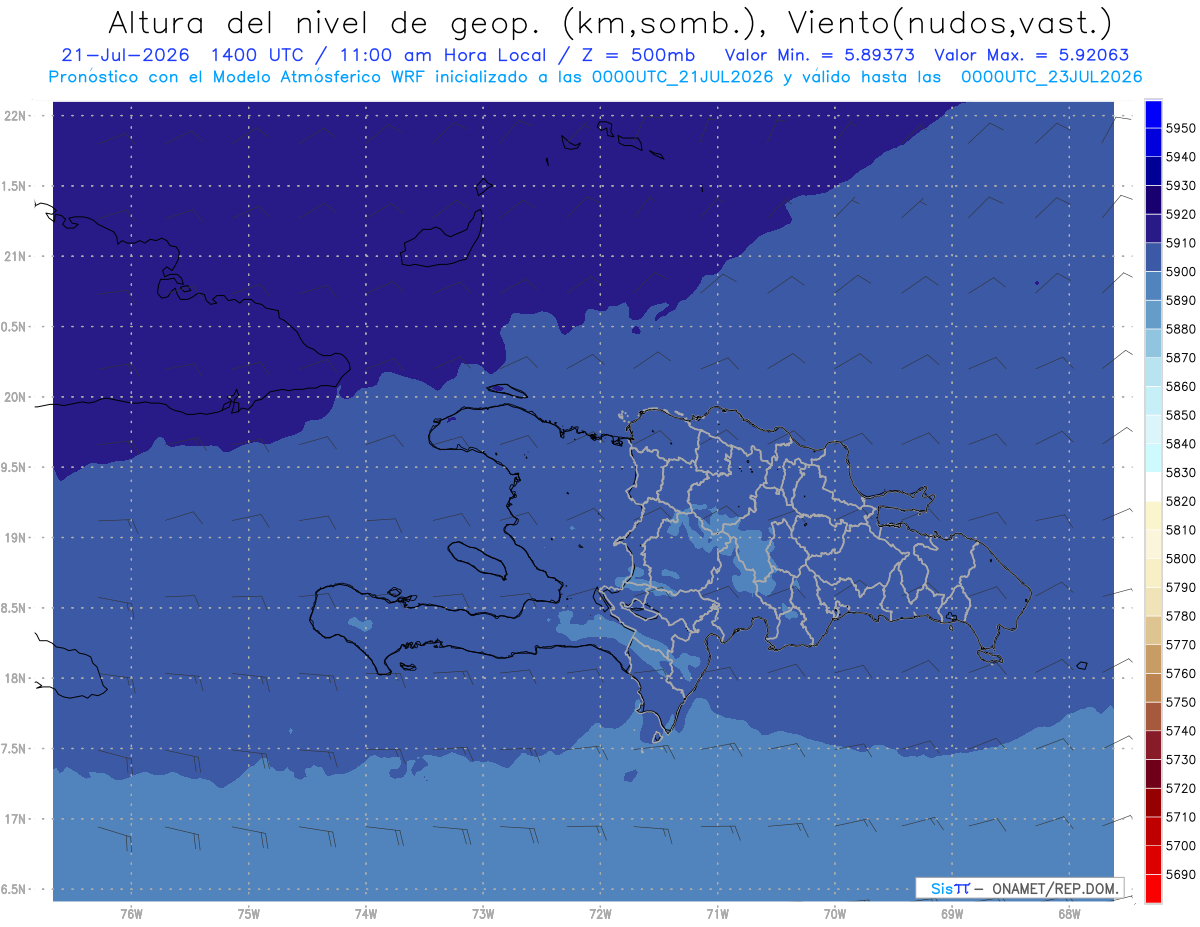Click the '5900' color bar label

[x=1180, y=272]
